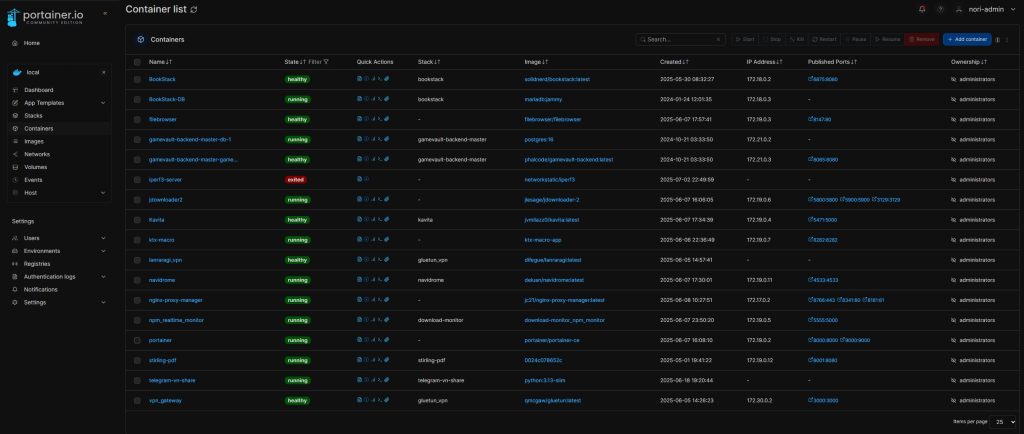The width and height of the screenshot is (1024, 434).
Task: Open the nori-admin user dropdown
Action: 984,9
